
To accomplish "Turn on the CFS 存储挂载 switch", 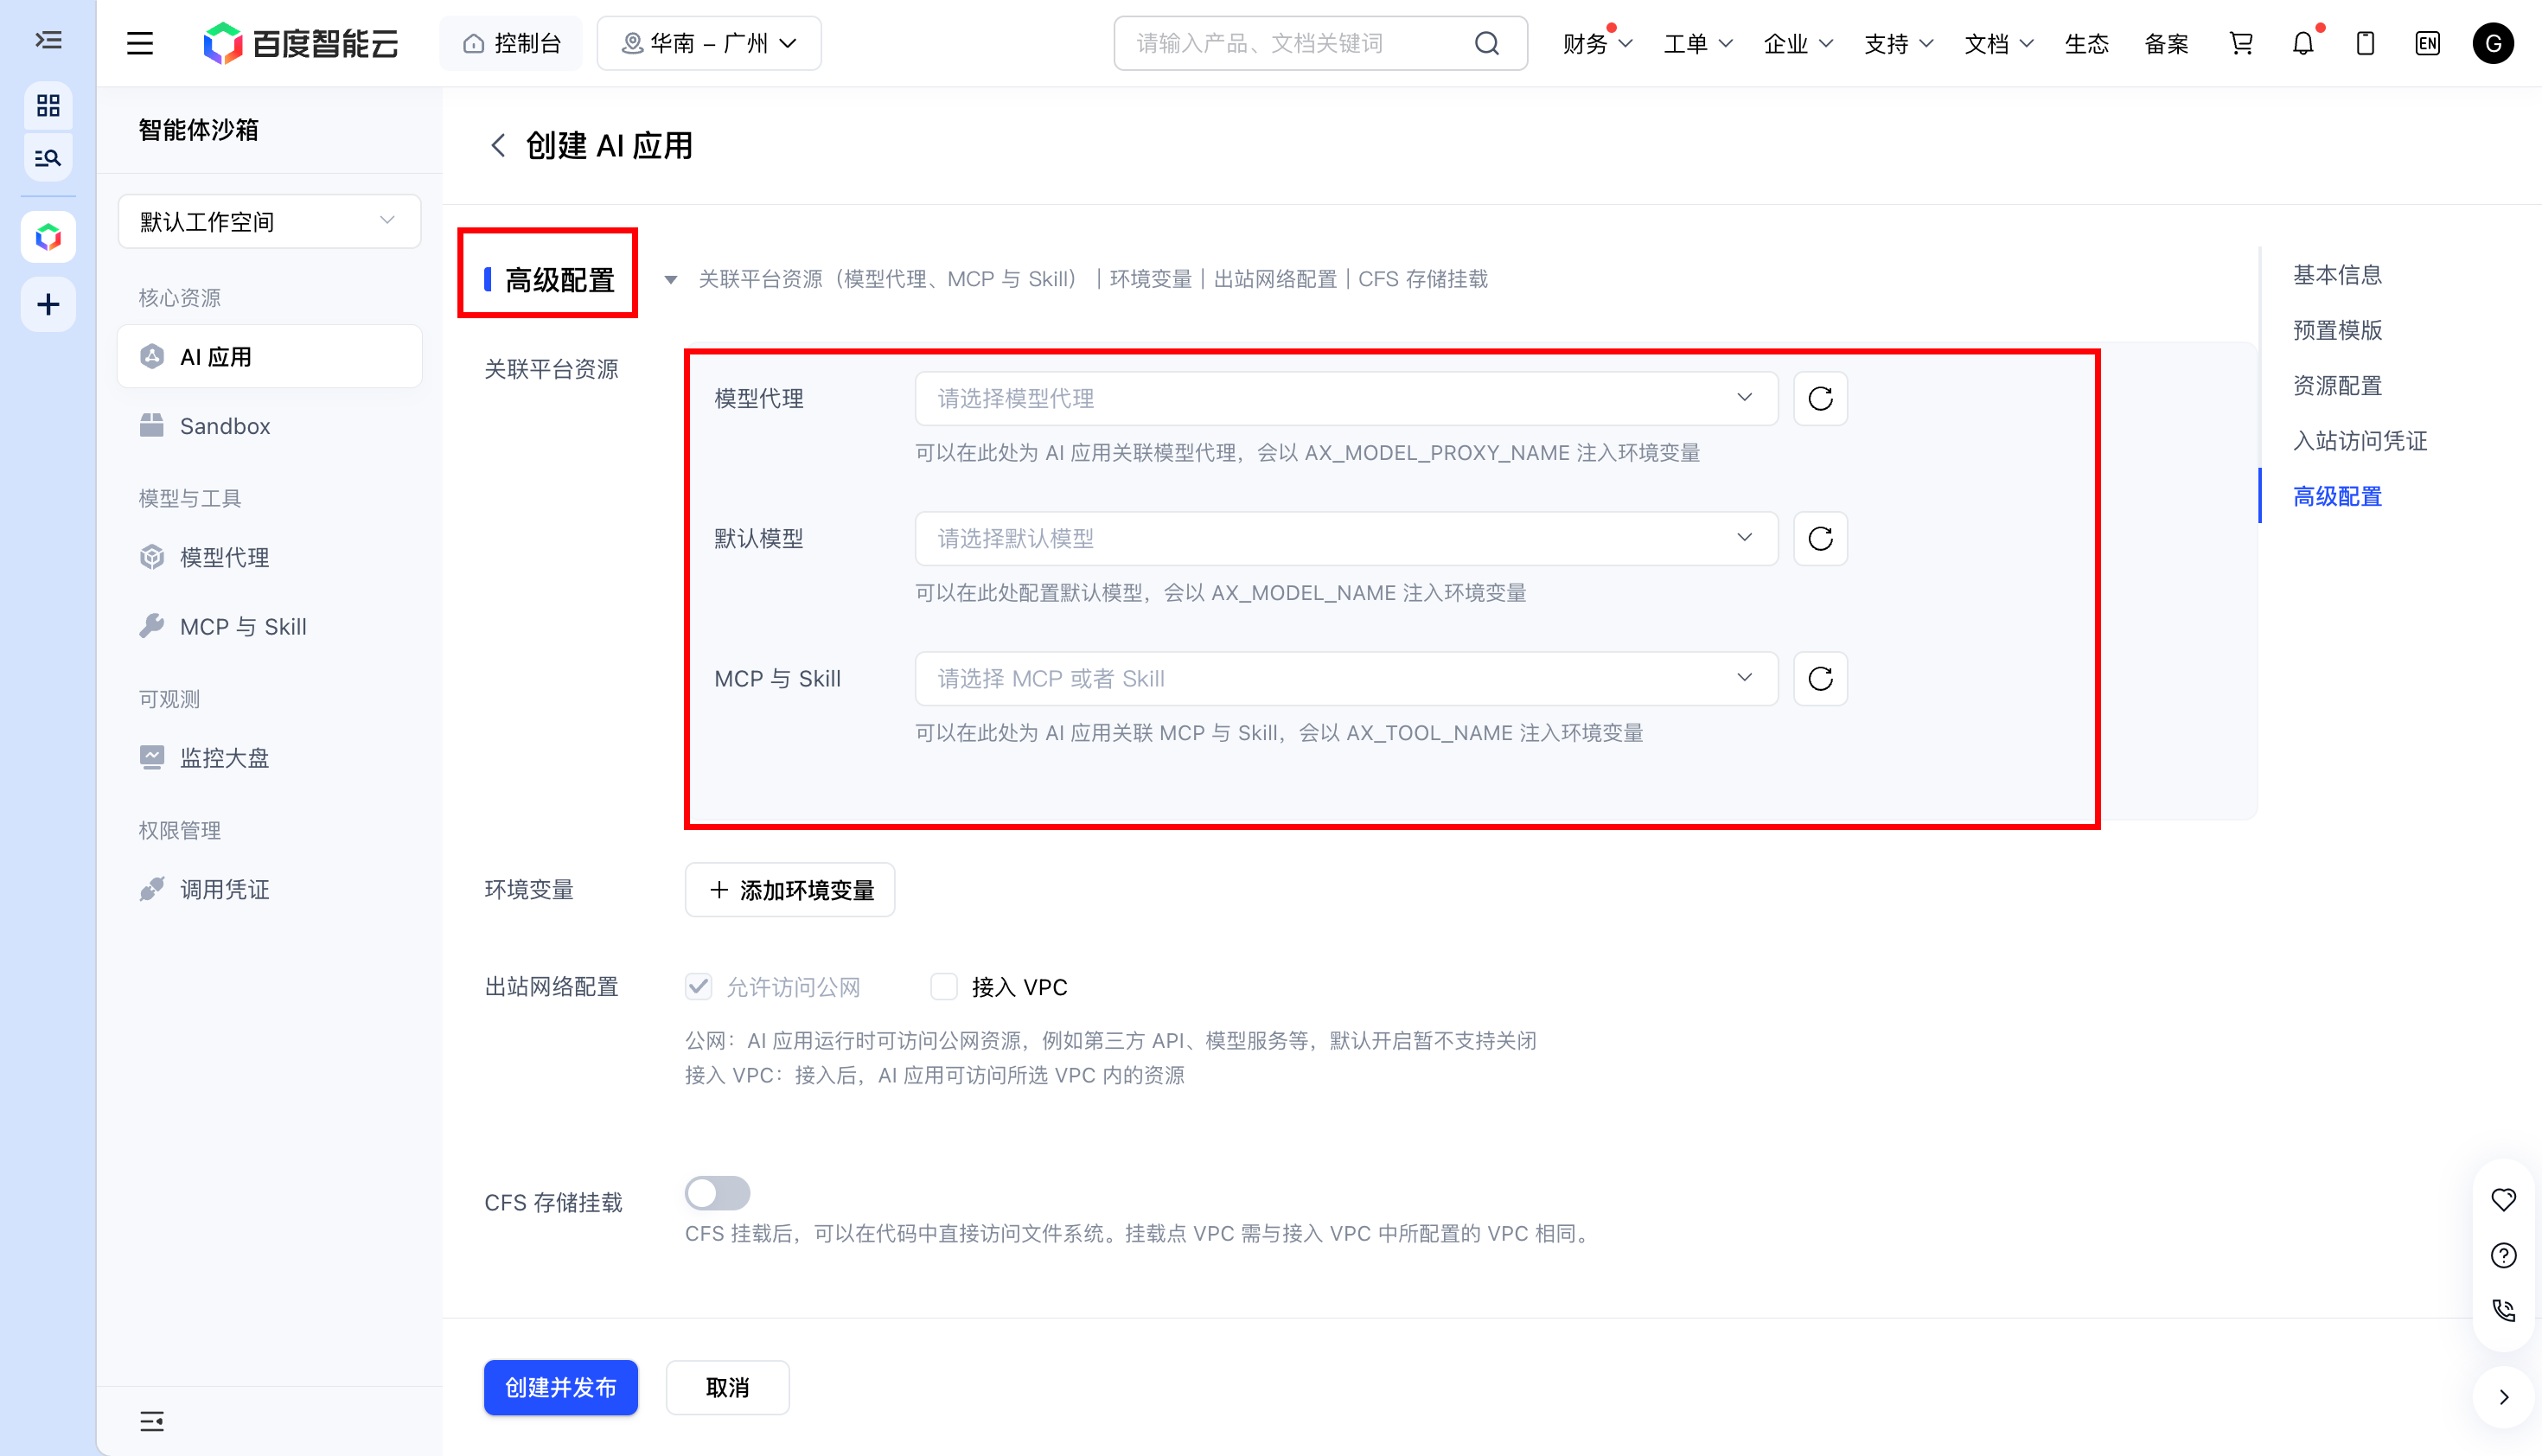I will 717,1192.
